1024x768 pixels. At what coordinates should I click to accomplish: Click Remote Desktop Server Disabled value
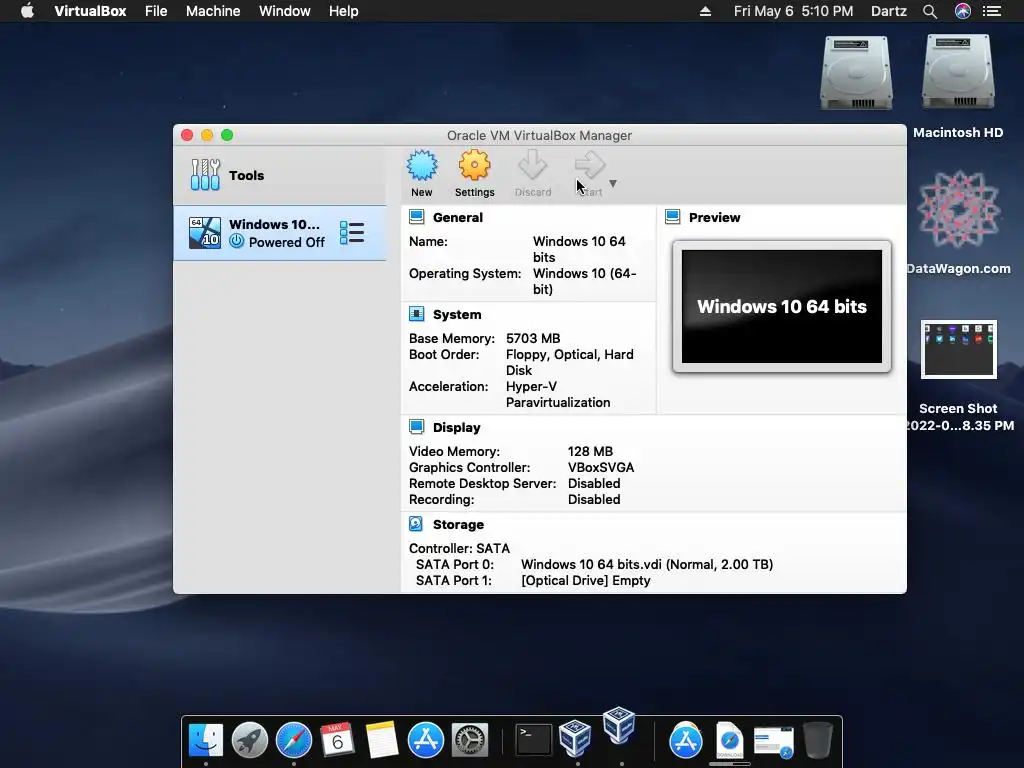(594, 483)
